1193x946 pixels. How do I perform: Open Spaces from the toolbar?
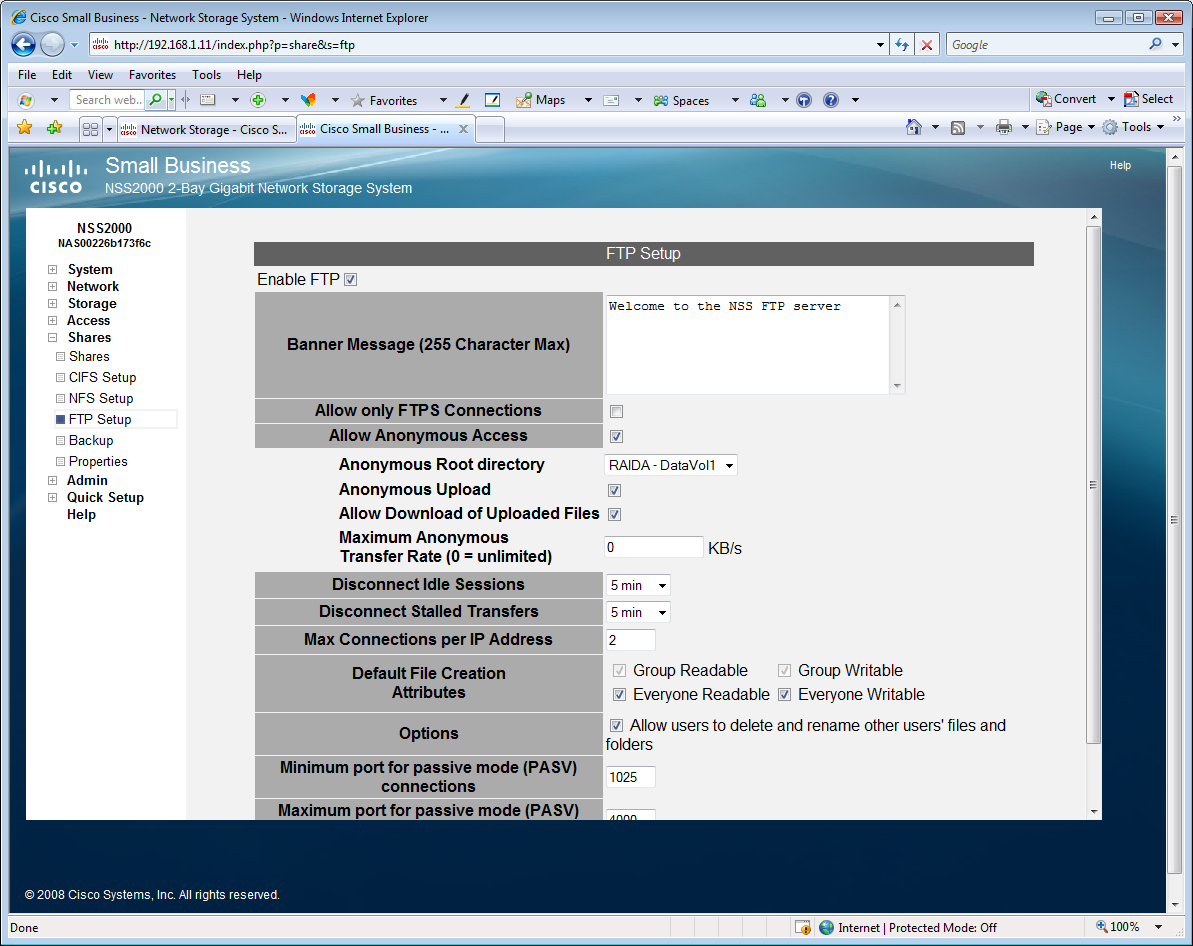tap(682, 100)
